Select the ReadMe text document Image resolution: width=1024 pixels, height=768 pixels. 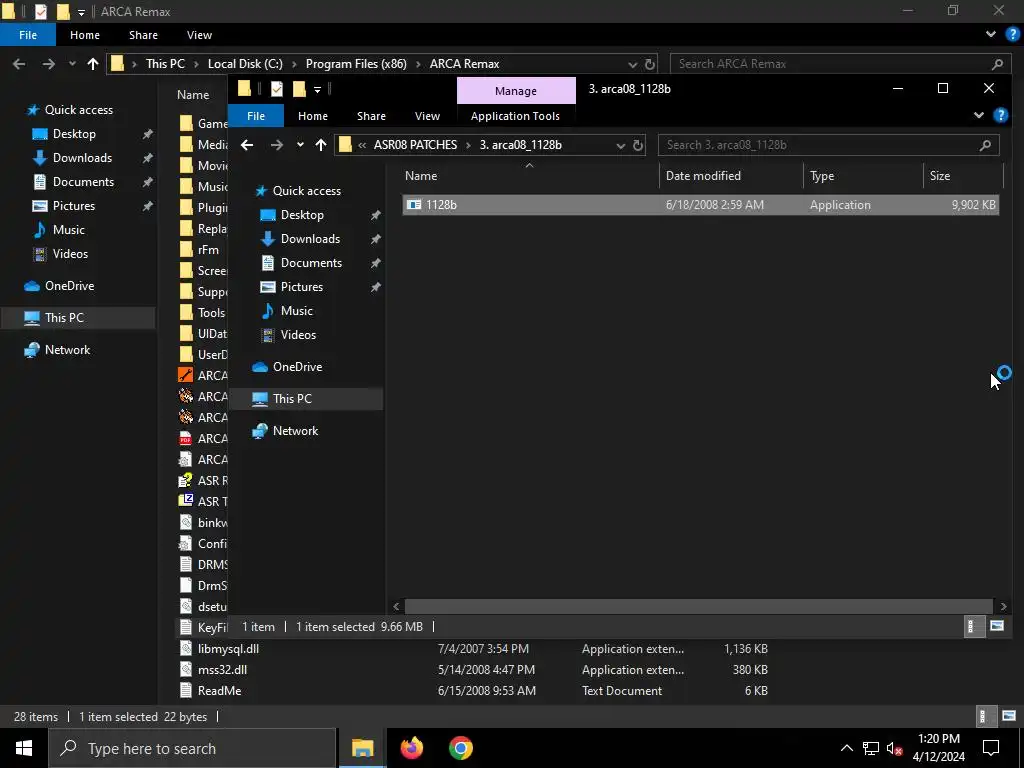(x=219, y=691)
